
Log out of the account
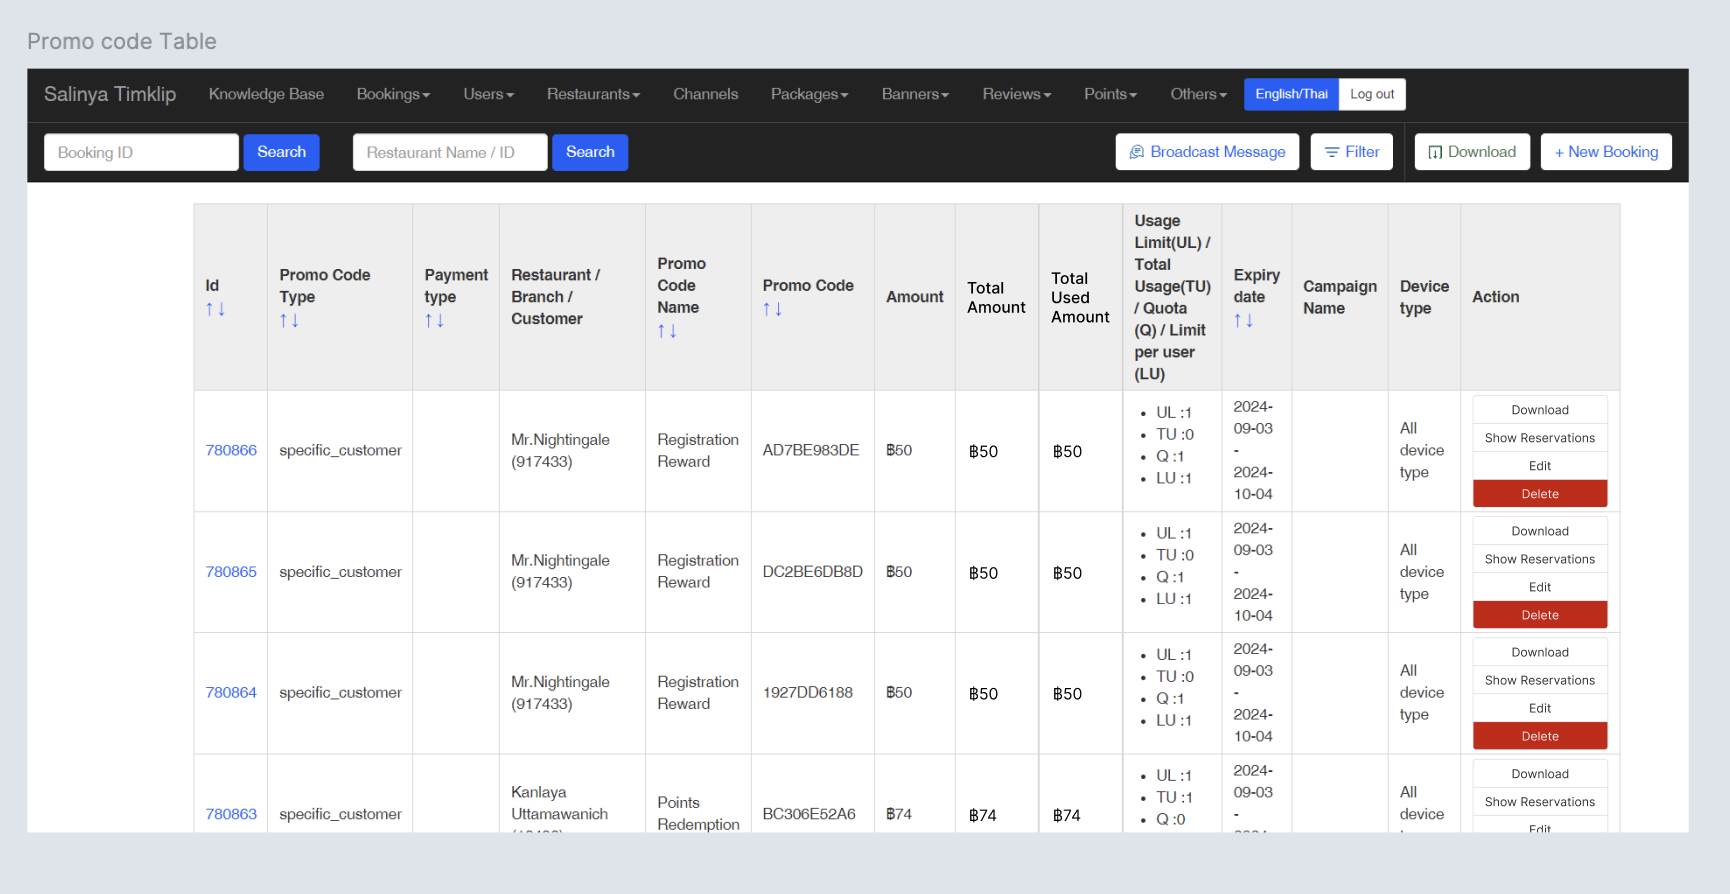coord(1372,94)
